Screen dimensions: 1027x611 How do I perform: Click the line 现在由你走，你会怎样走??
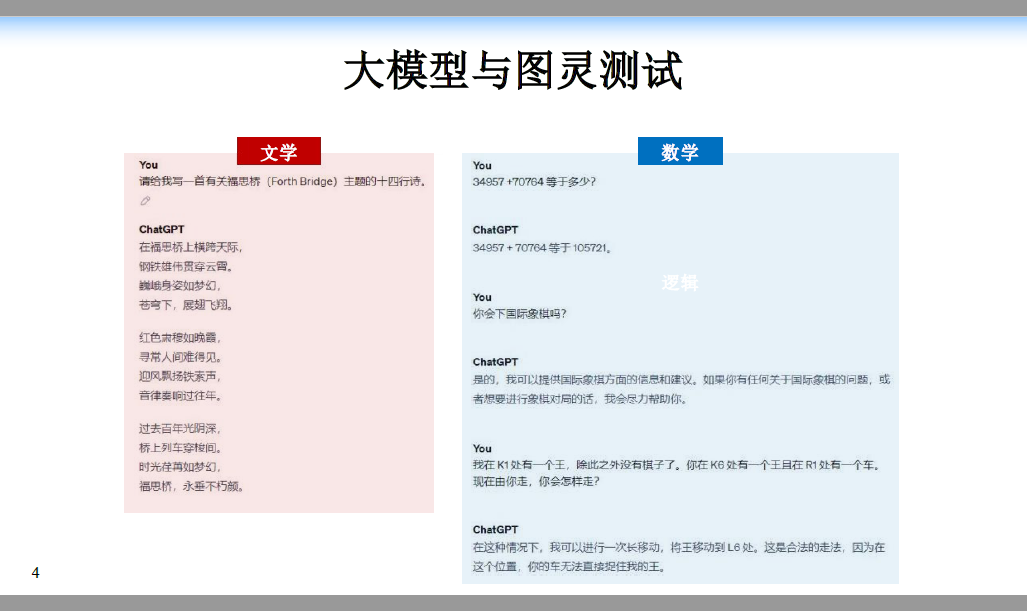[x=536, y=481]
